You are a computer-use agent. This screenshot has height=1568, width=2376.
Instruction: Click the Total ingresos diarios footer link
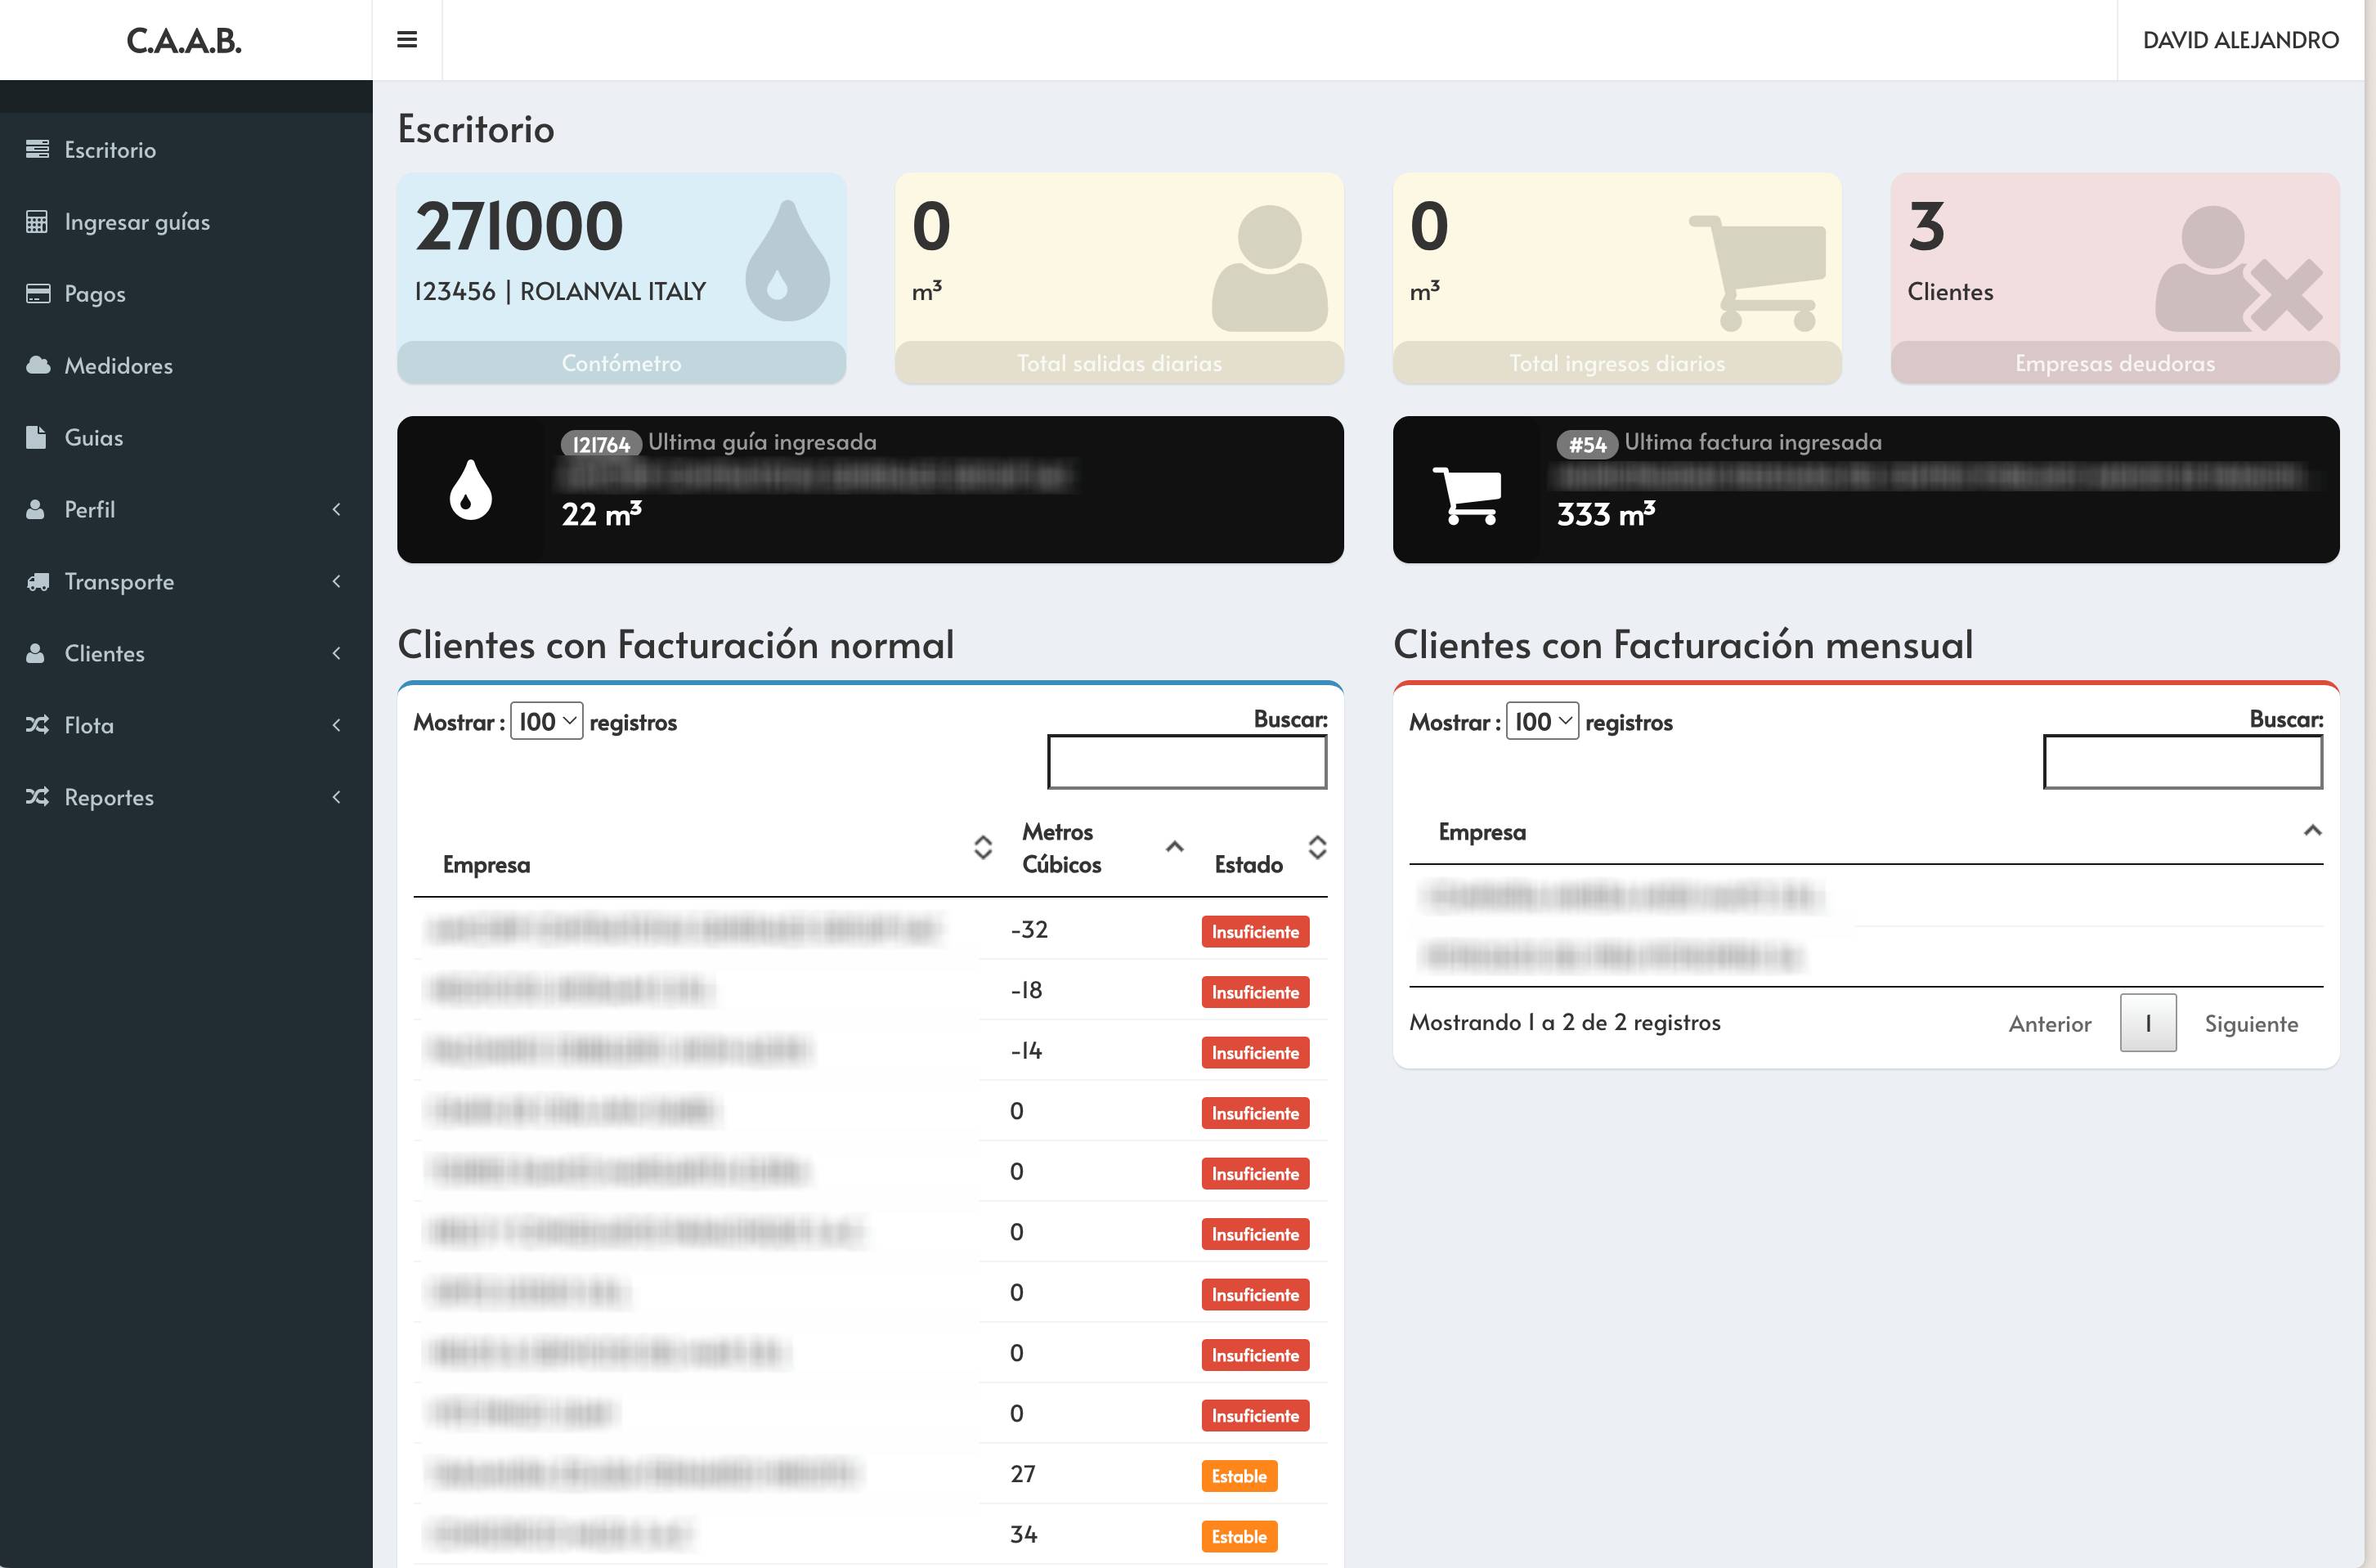pyautogui.click(x=1617, y=363)
